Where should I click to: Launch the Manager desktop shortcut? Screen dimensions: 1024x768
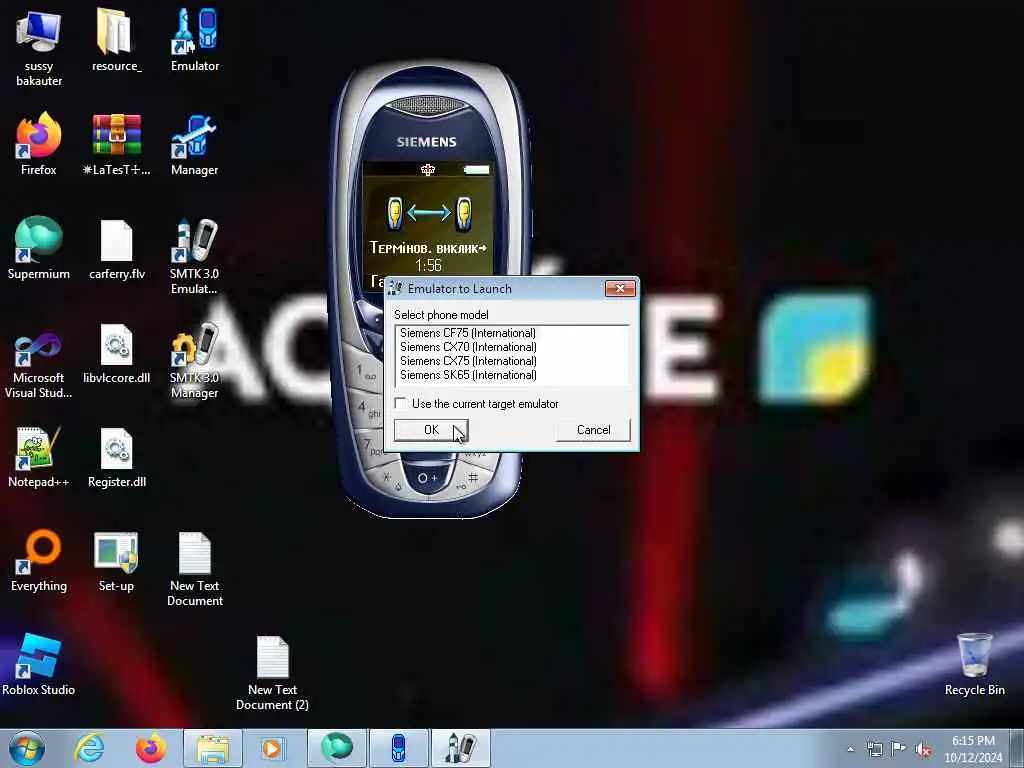[x=195, y=144]
